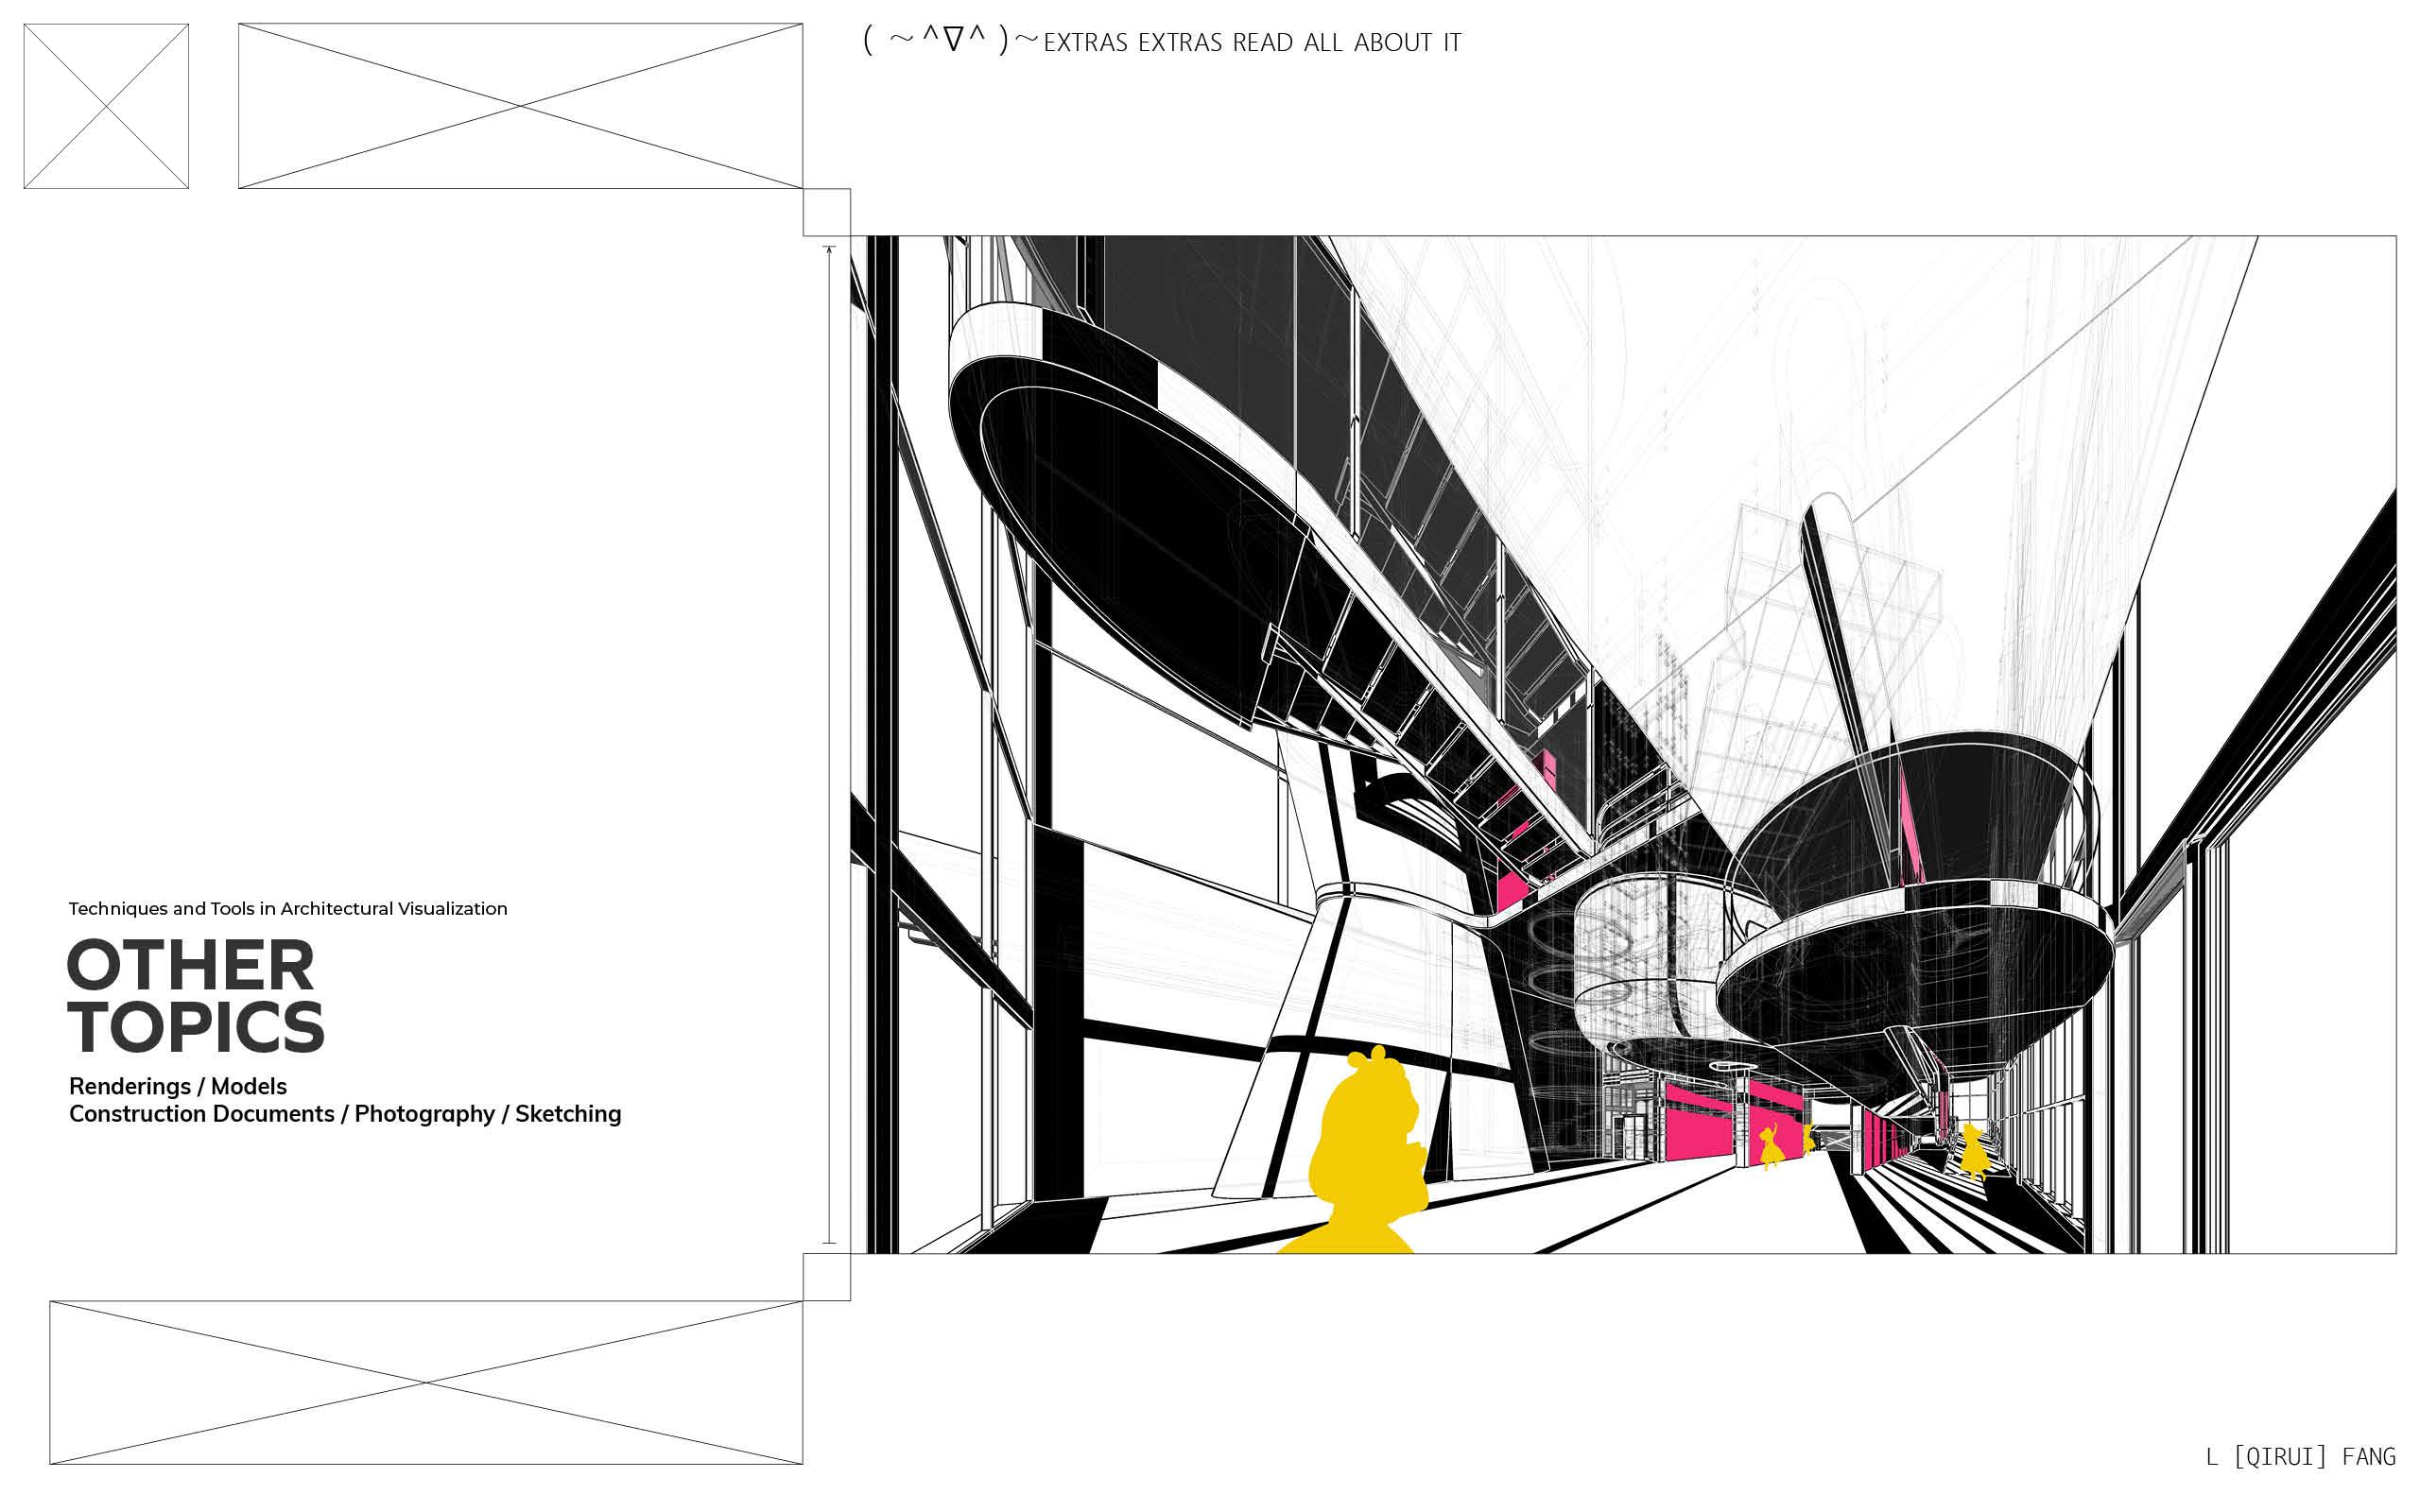Viewport: 2420px width, 1512px height.
Task: Click the vertical dimension line beside drawing
Action: [829, 745]
